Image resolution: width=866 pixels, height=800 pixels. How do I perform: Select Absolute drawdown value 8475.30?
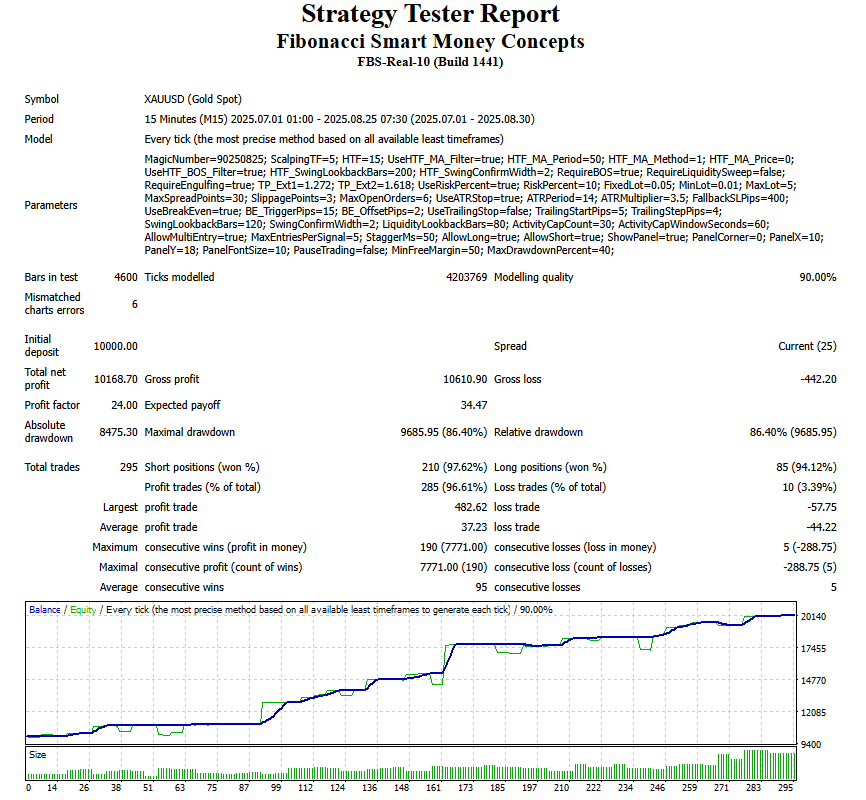[x=118, y=432]
